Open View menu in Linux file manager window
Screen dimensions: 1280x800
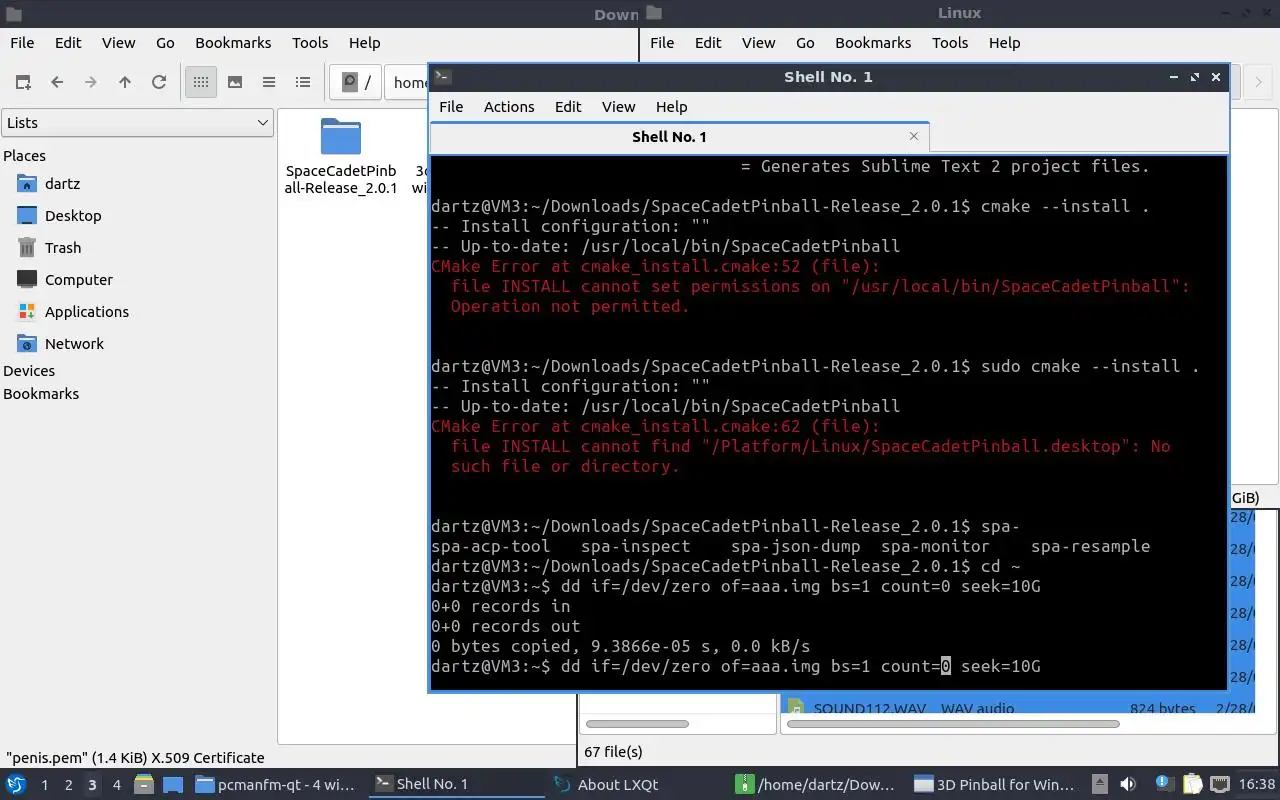coord(758,43)
